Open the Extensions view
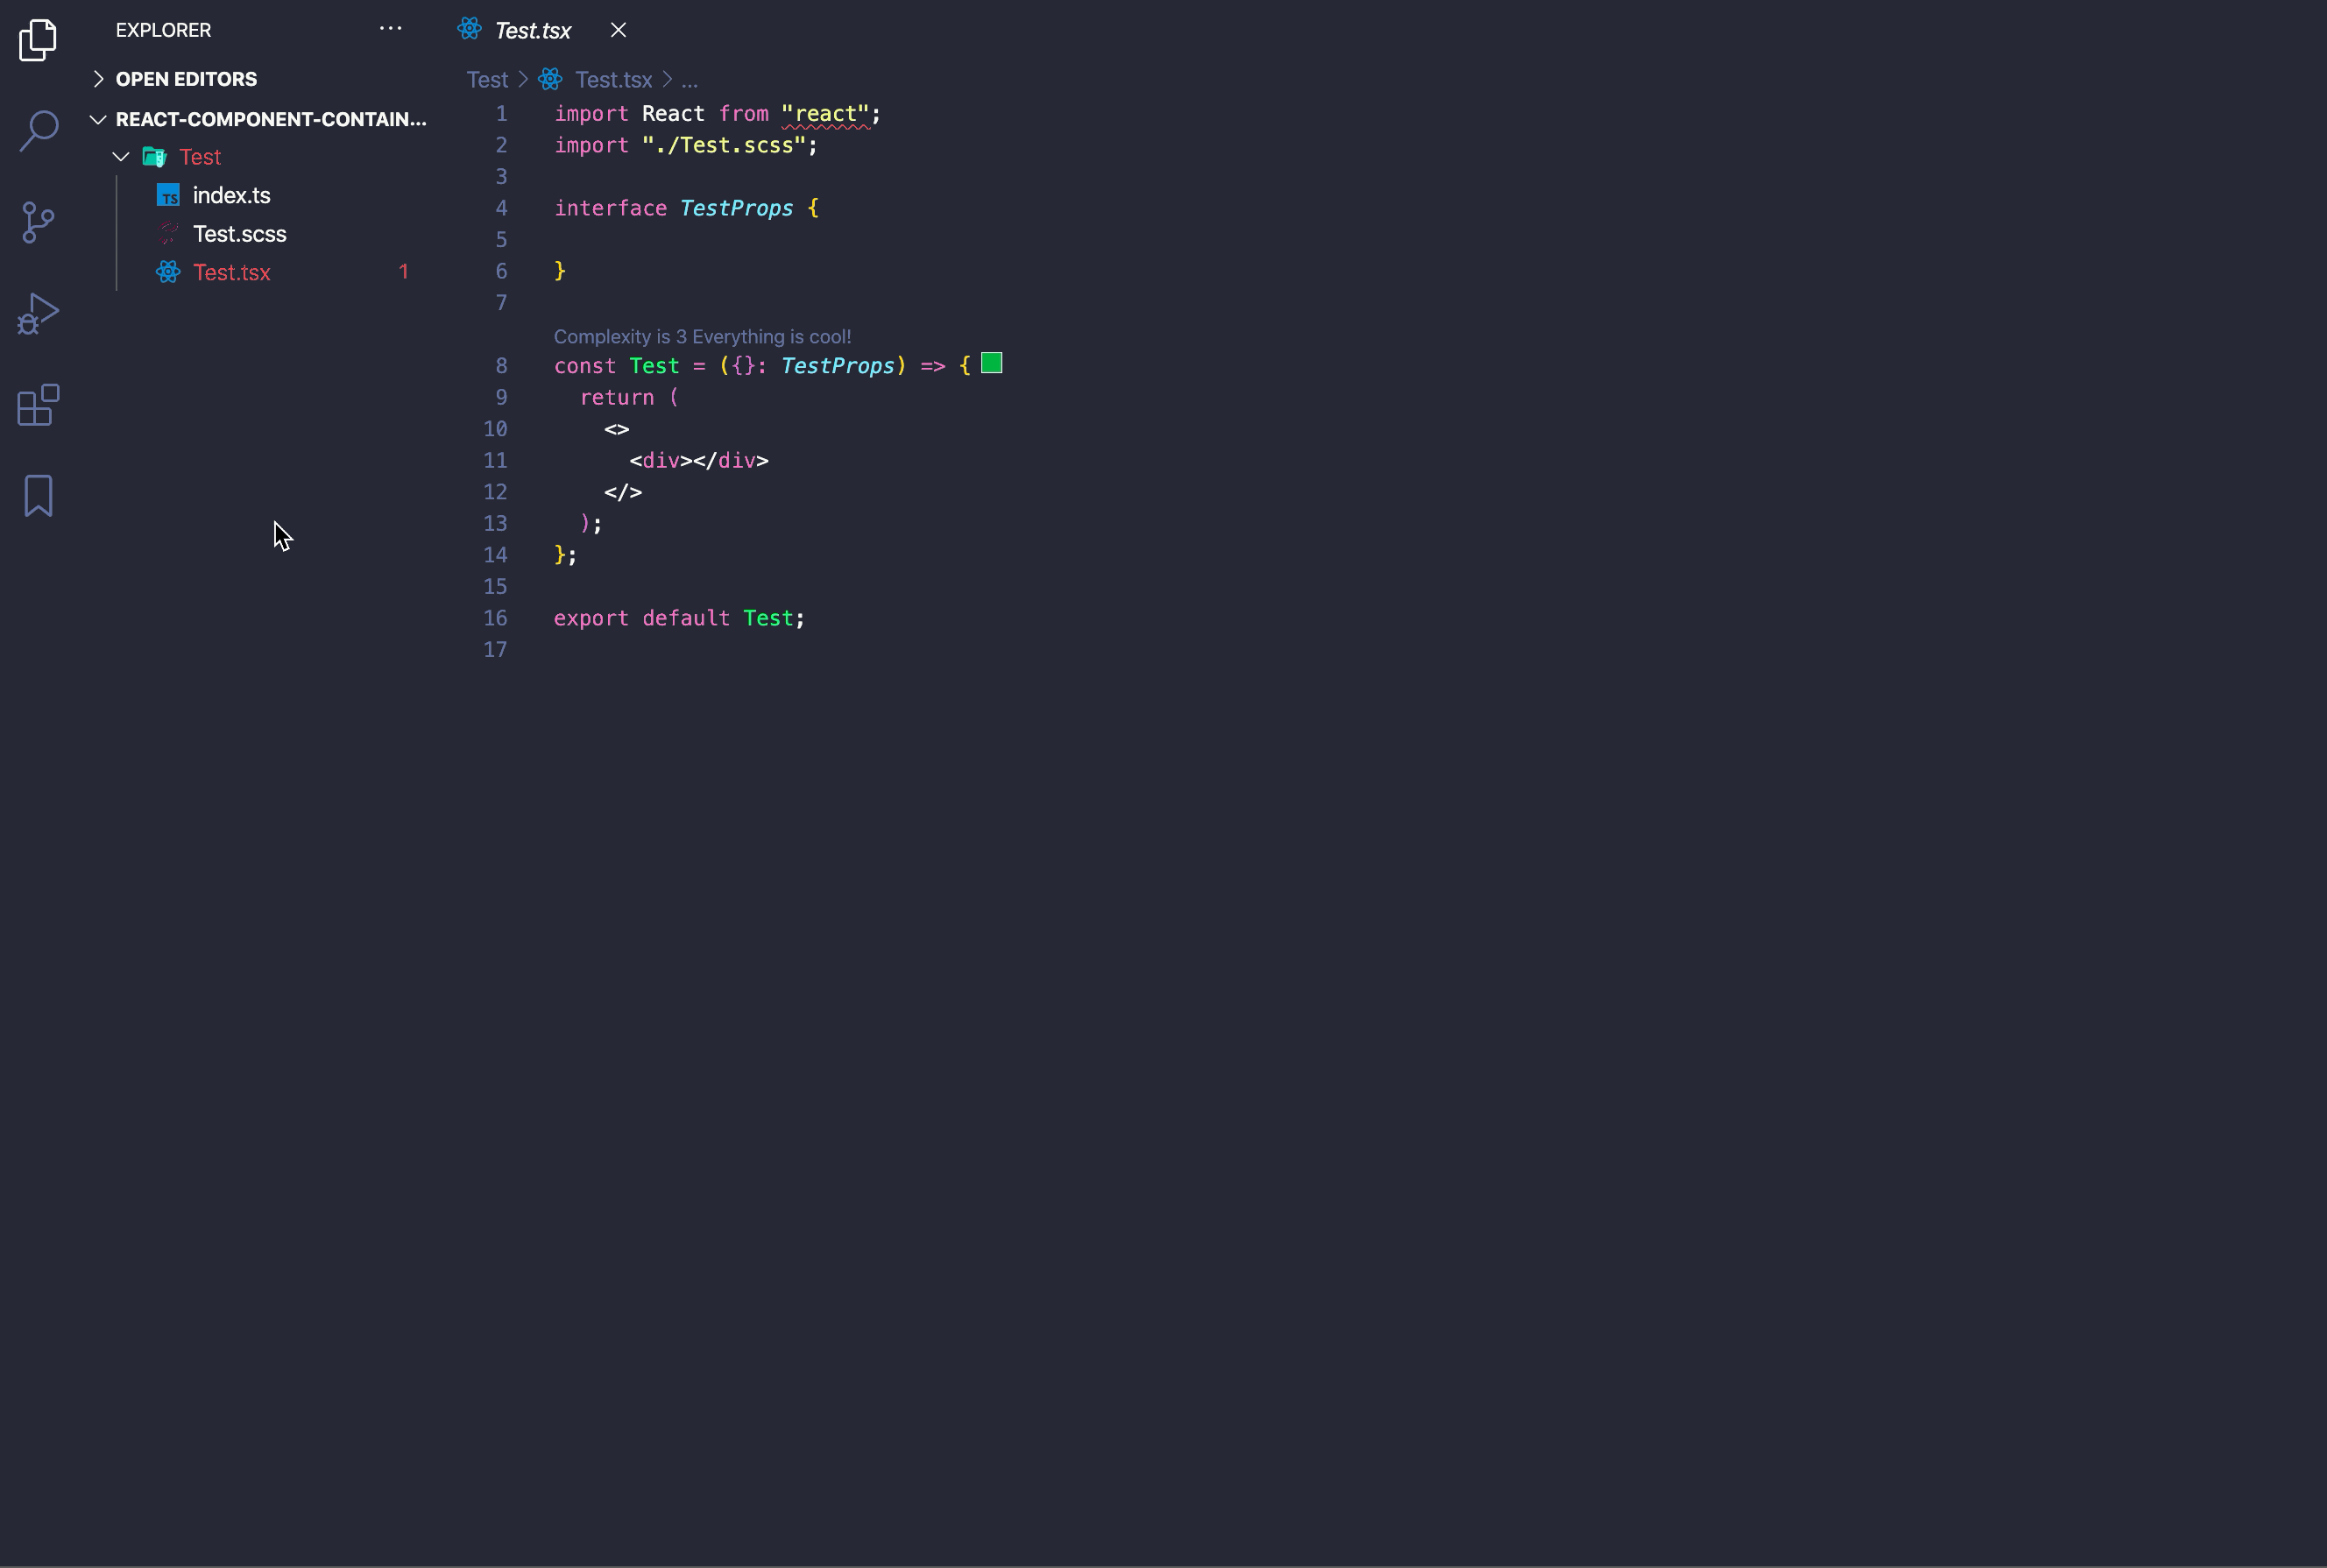2327x1568 pixels. pyautogui.click(x=38, y=405)
